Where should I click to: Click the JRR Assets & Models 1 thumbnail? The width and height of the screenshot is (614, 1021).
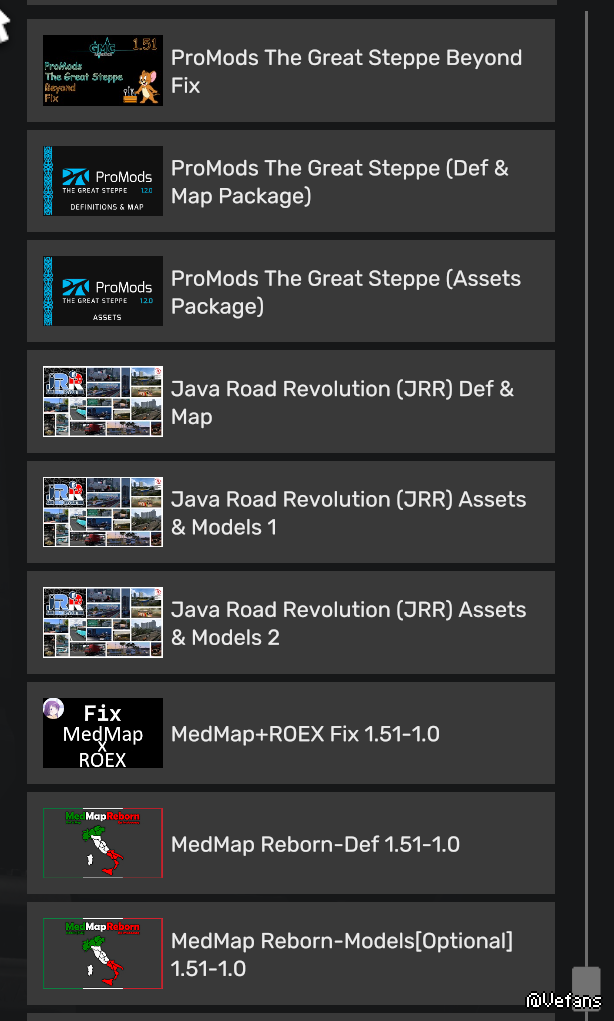point(102,512)
